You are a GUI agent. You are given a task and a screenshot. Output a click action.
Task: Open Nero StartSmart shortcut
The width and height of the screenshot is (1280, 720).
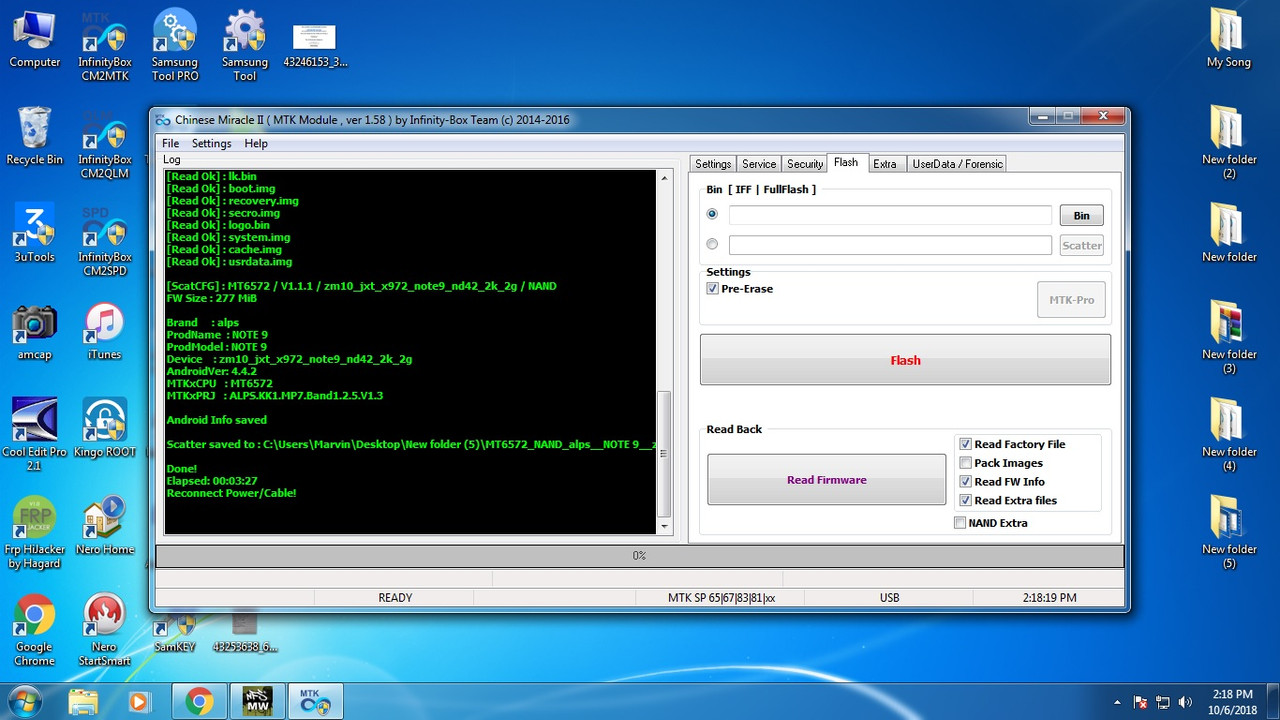click(x=105, y=630)
